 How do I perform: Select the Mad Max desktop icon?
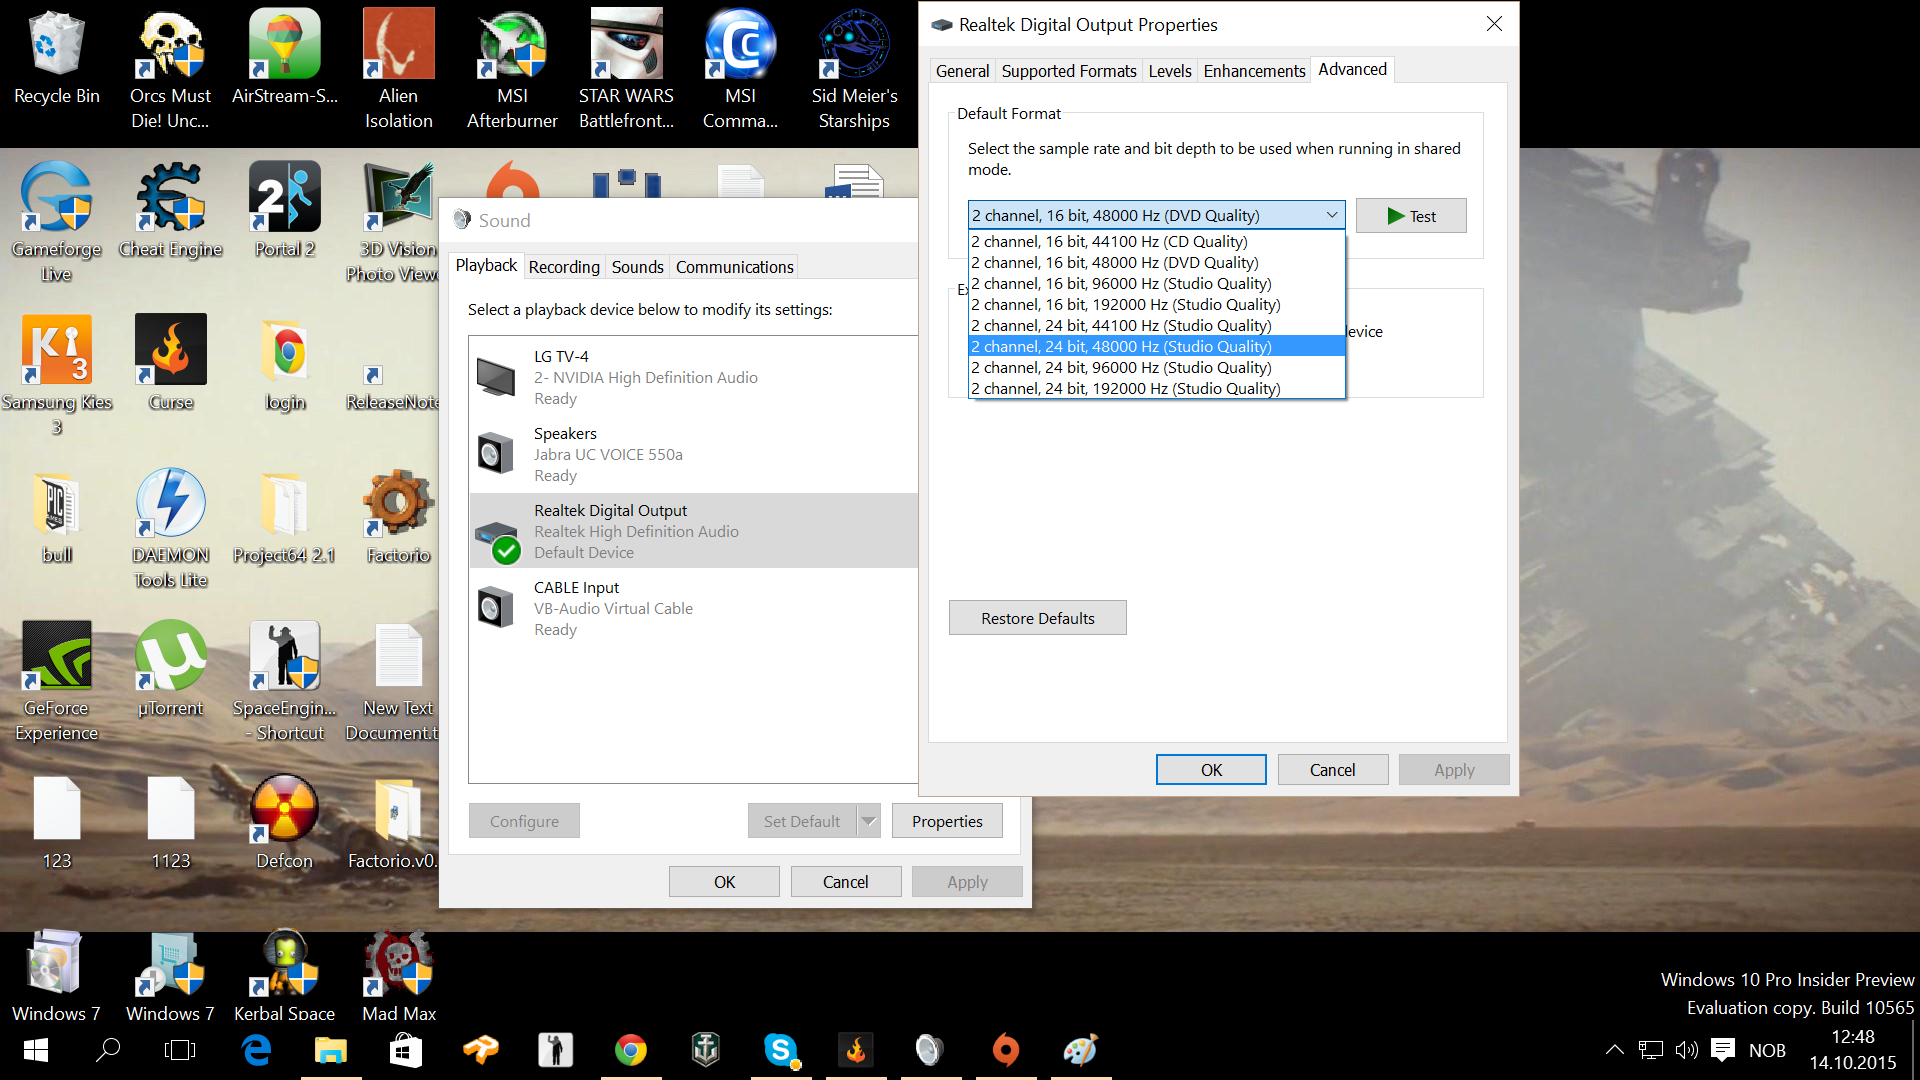click(399, 975)
